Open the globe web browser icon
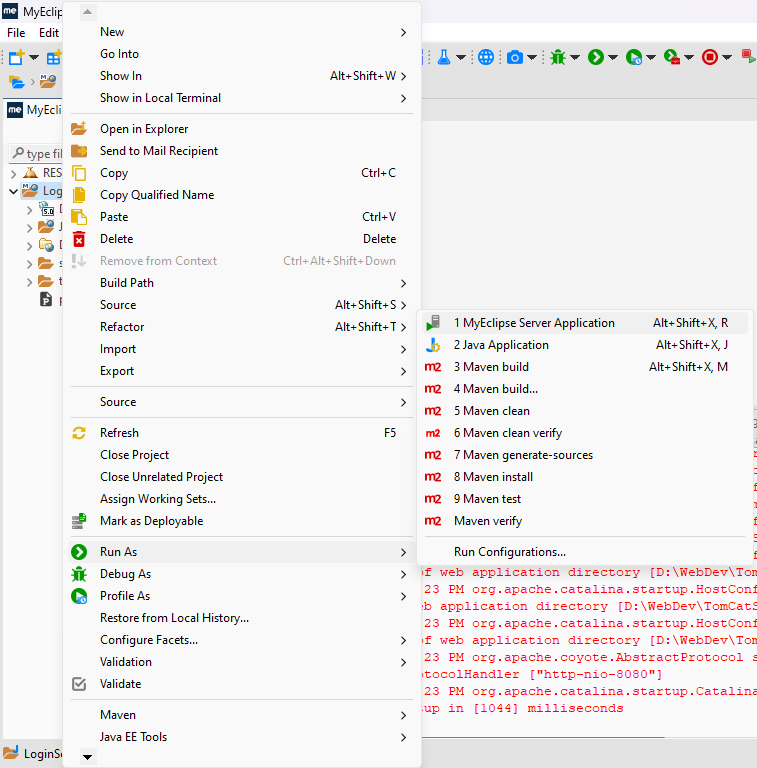Image resolution: width=757 pixels, height=768 pixels. click(x=485, y=57)
